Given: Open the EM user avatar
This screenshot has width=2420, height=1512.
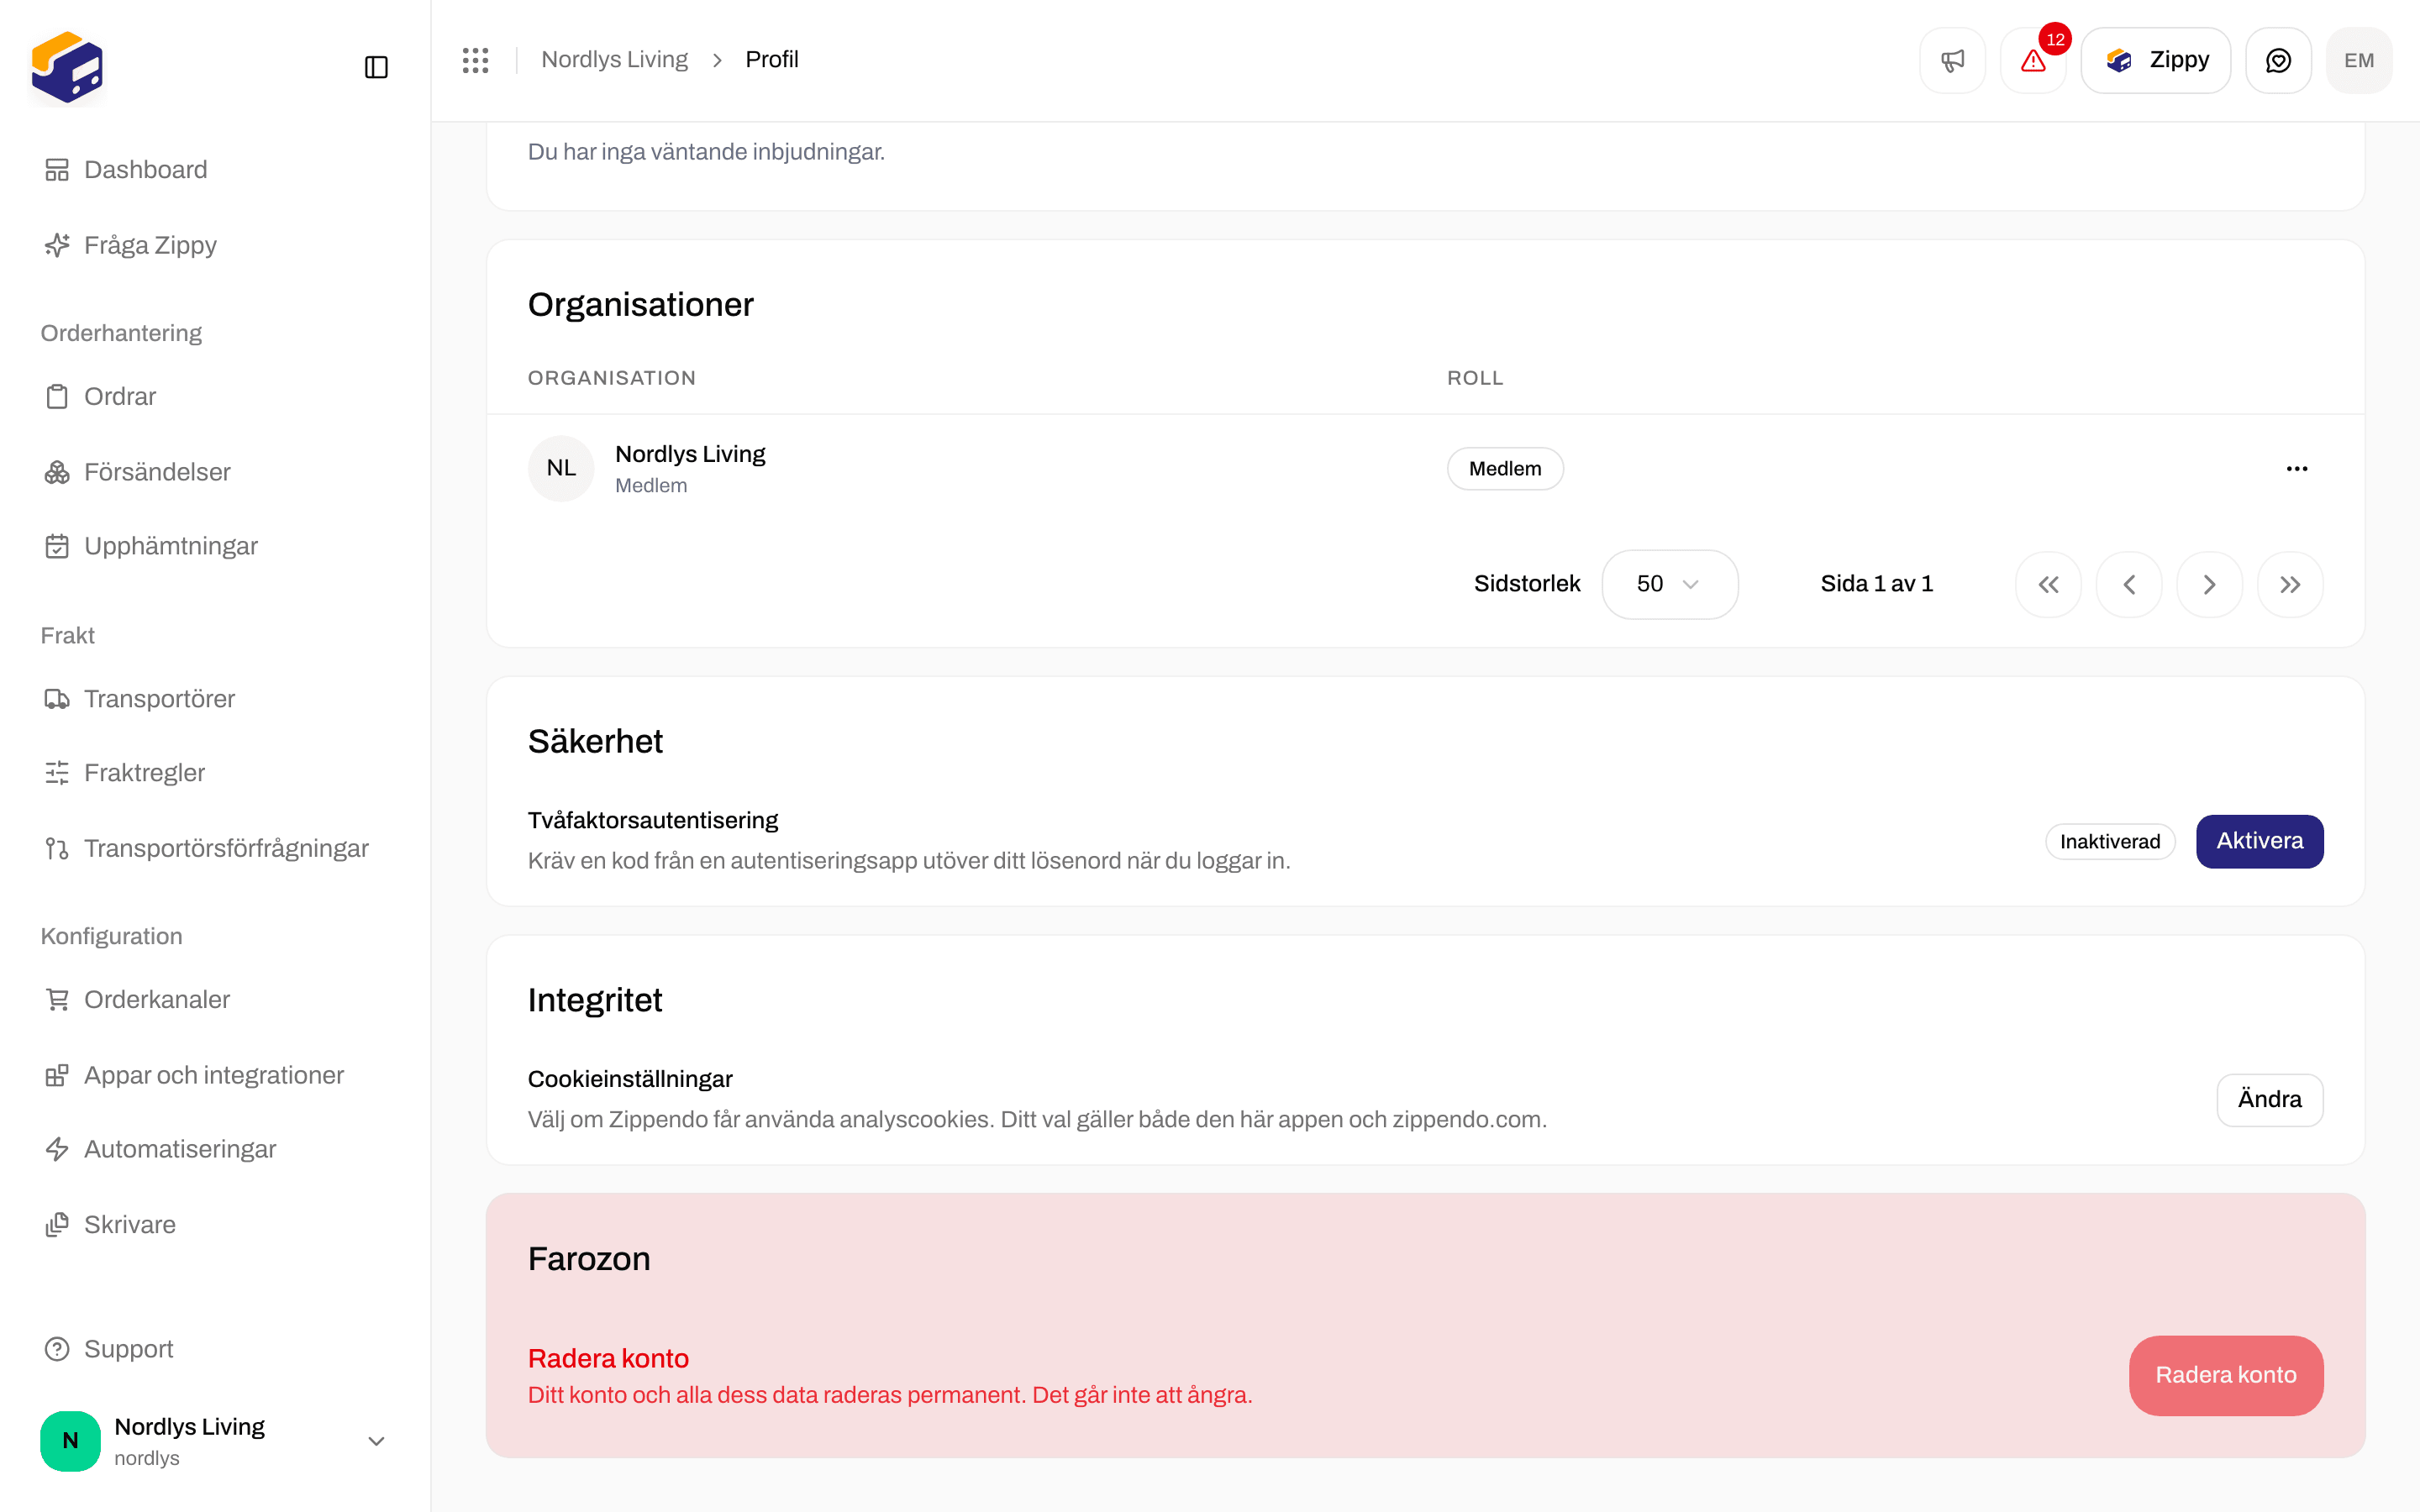Looking at the screenshot, I should 2358,60.
